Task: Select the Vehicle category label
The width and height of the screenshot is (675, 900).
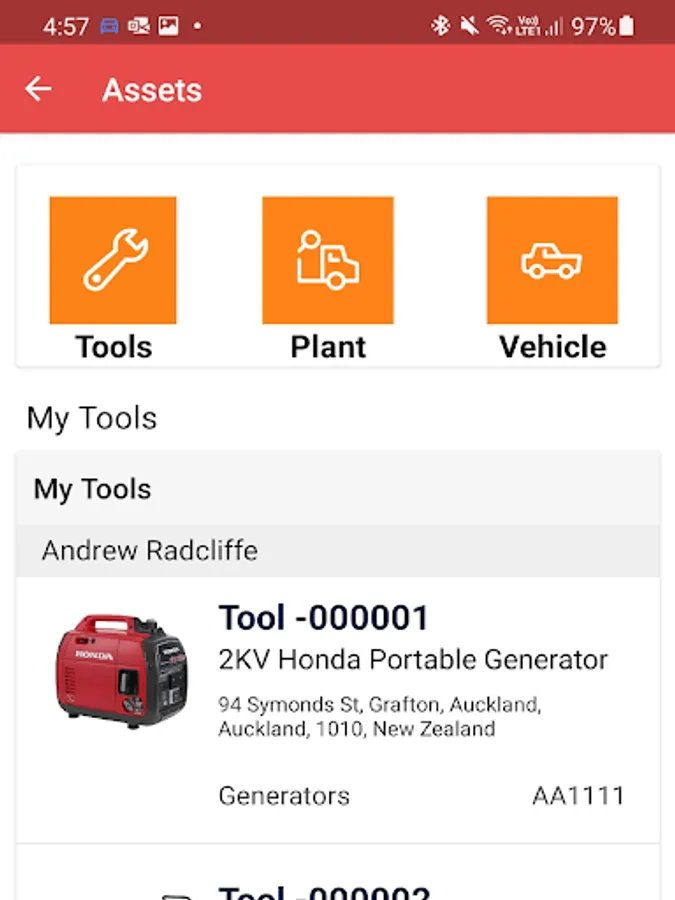Action: (x=552, y=347)
